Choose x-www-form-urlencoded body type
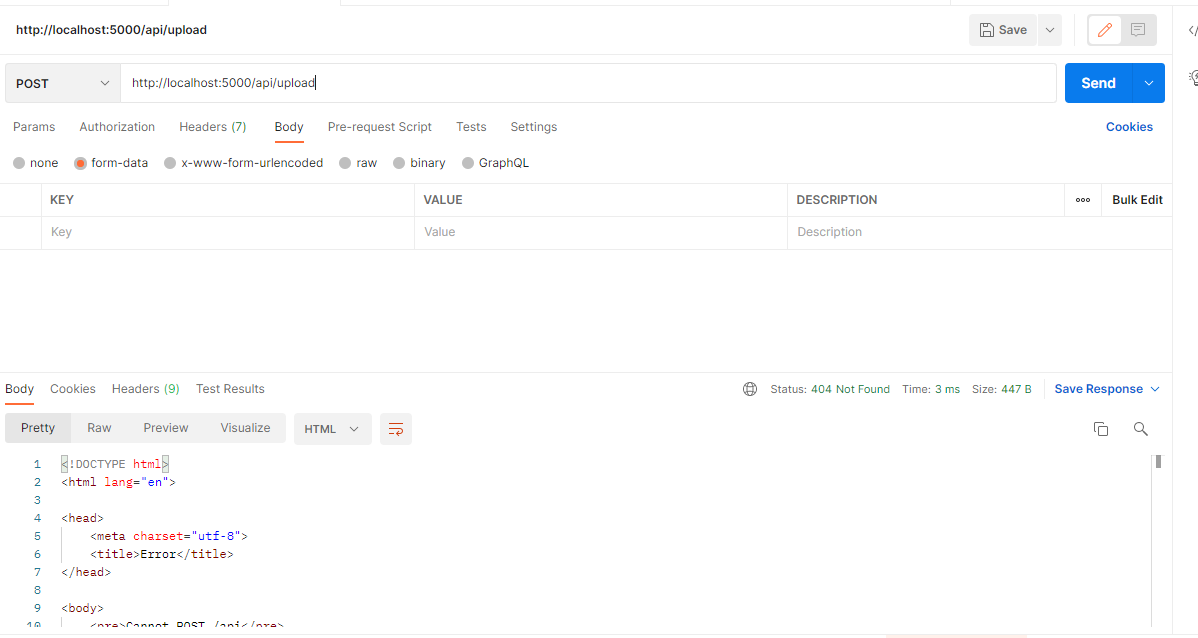The height and width of the screenshot is (638, 1198). click(244, 163)
